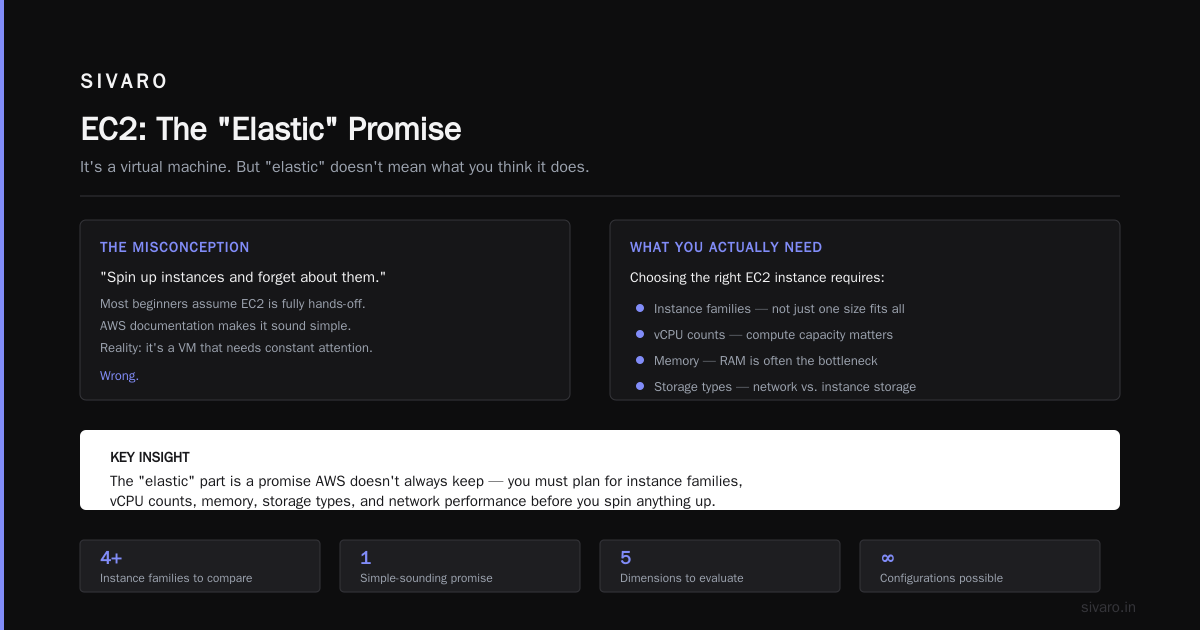Click the subtitle about what "elastic" means
Image resolution: width=1200 pixels, height=630 pixels.
pos(335,167)
